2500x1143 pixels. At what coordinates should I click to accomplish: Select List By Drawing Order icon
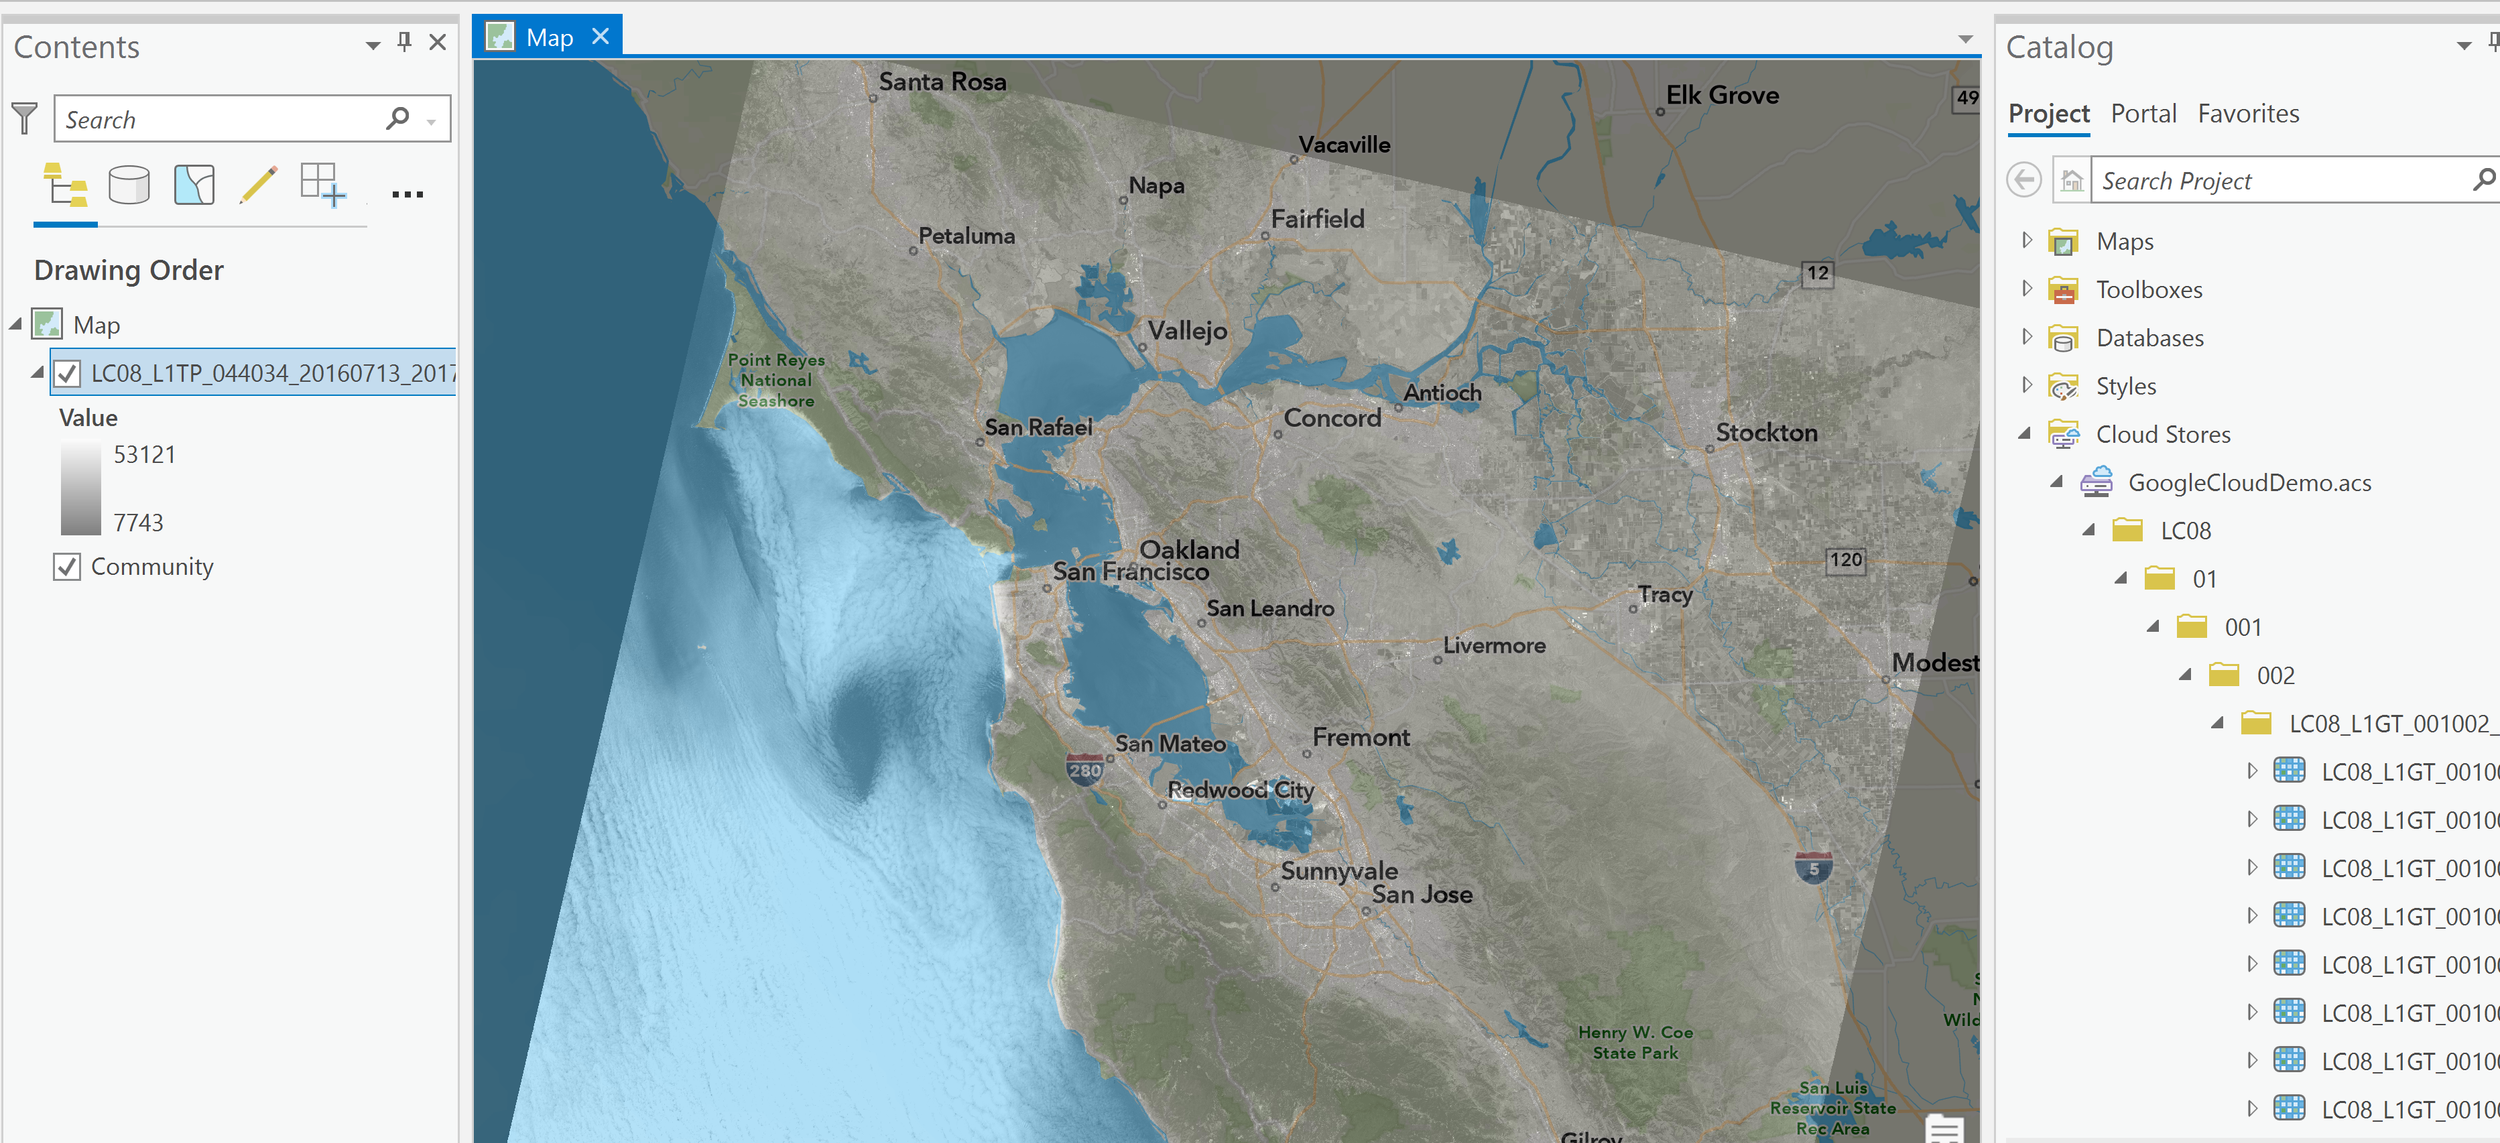pyautogui.click(x=65, y=186)
